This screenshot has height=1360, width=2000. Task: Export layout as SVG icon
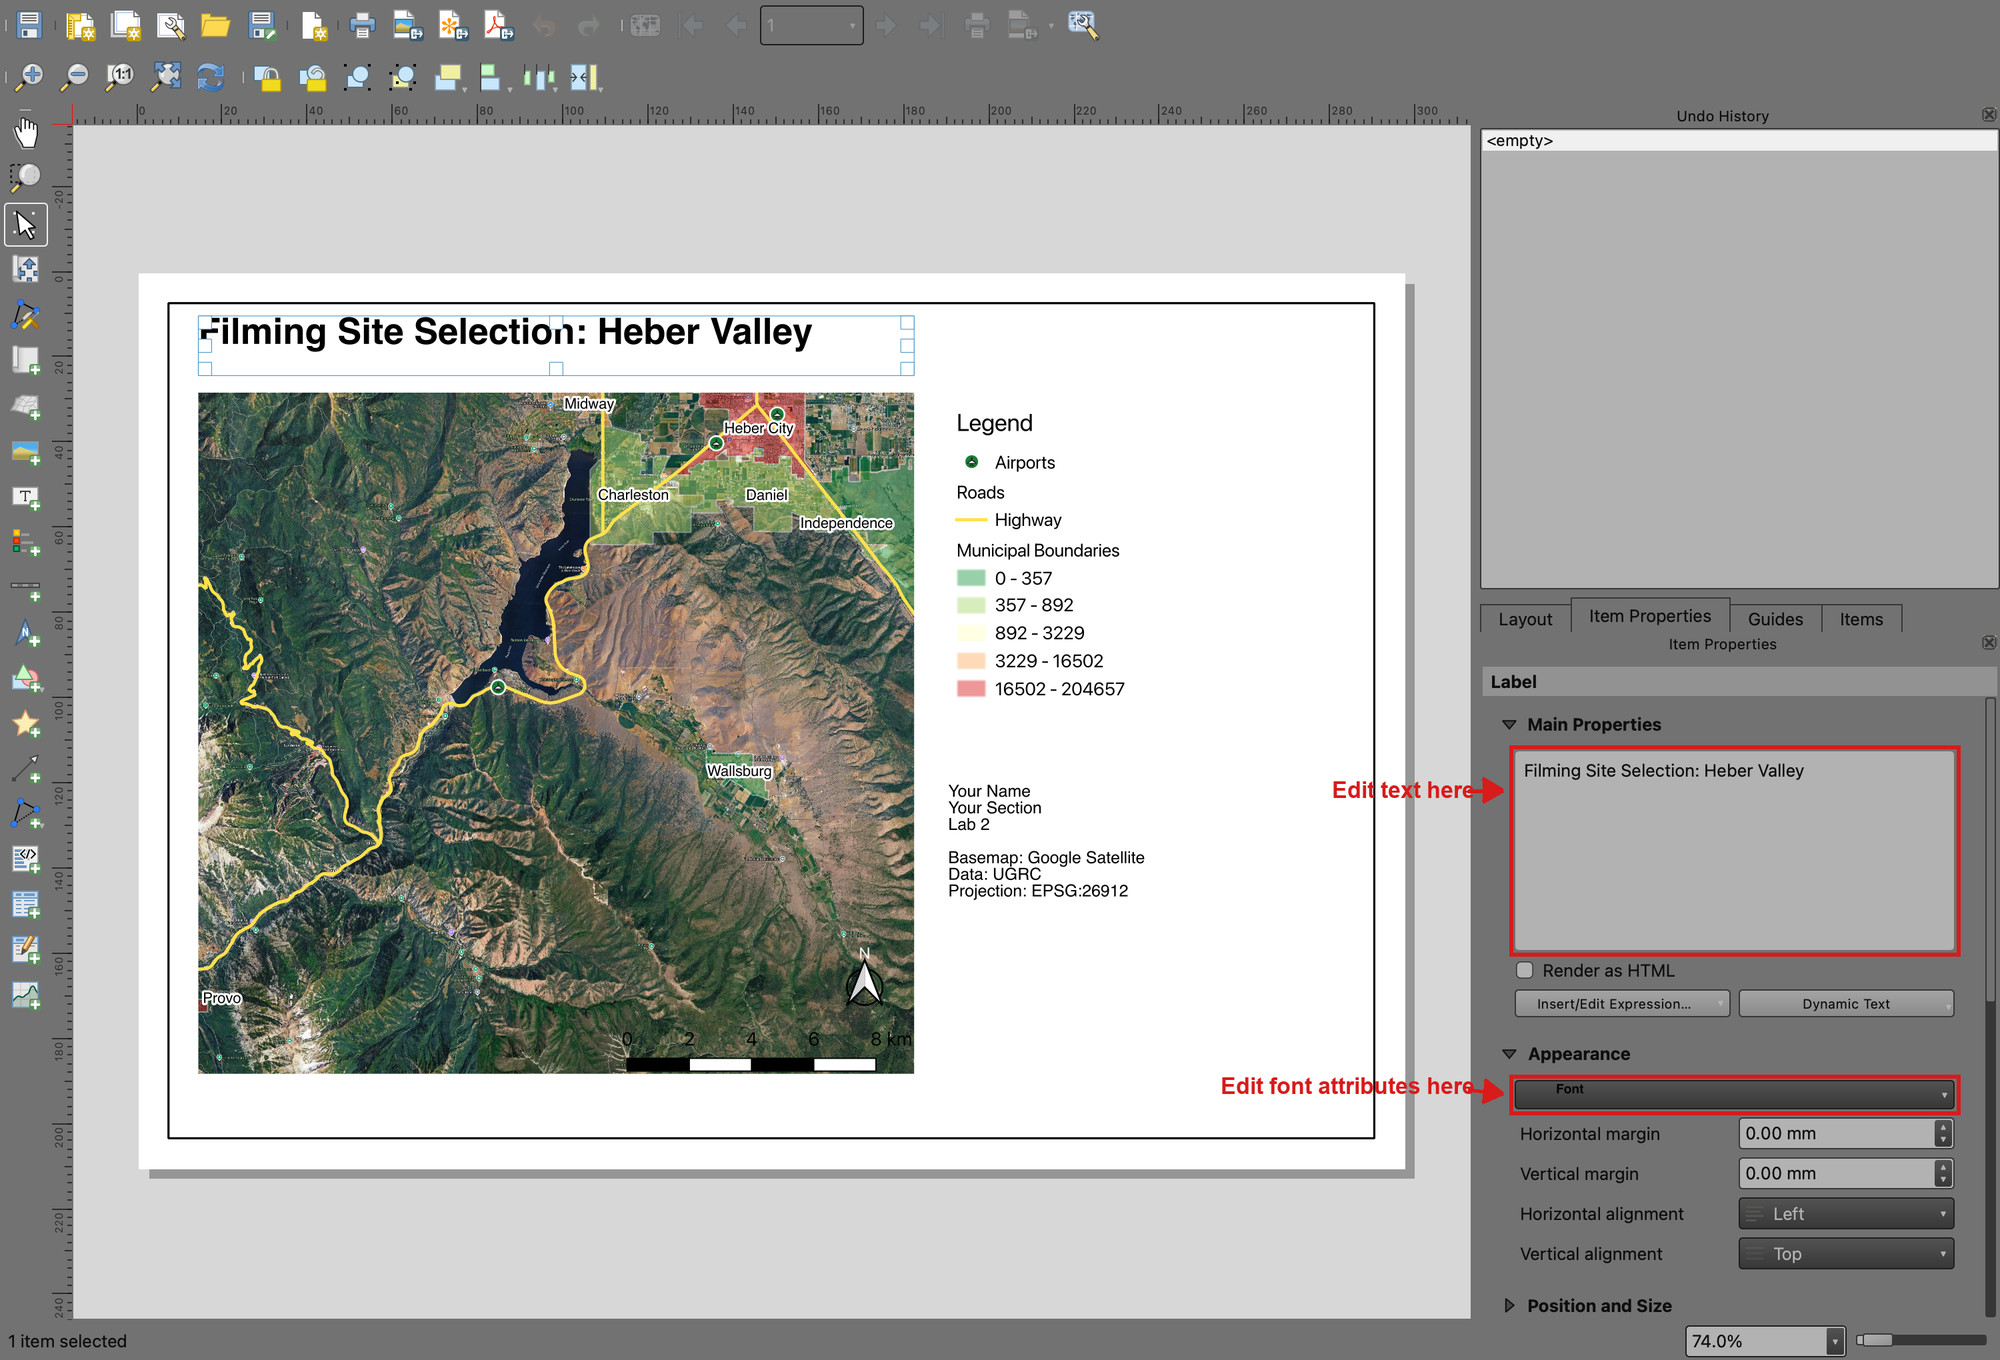click(453, 25)
